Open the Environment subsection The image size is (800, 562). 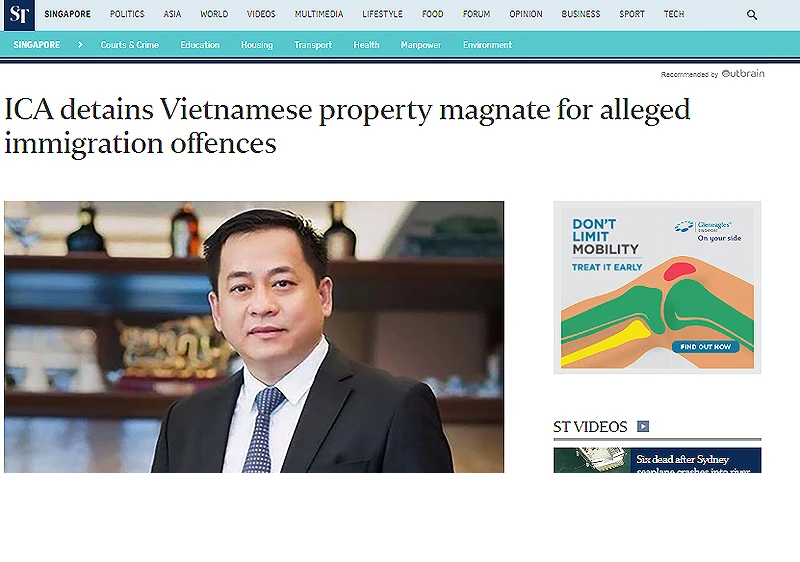coord(487,45)
